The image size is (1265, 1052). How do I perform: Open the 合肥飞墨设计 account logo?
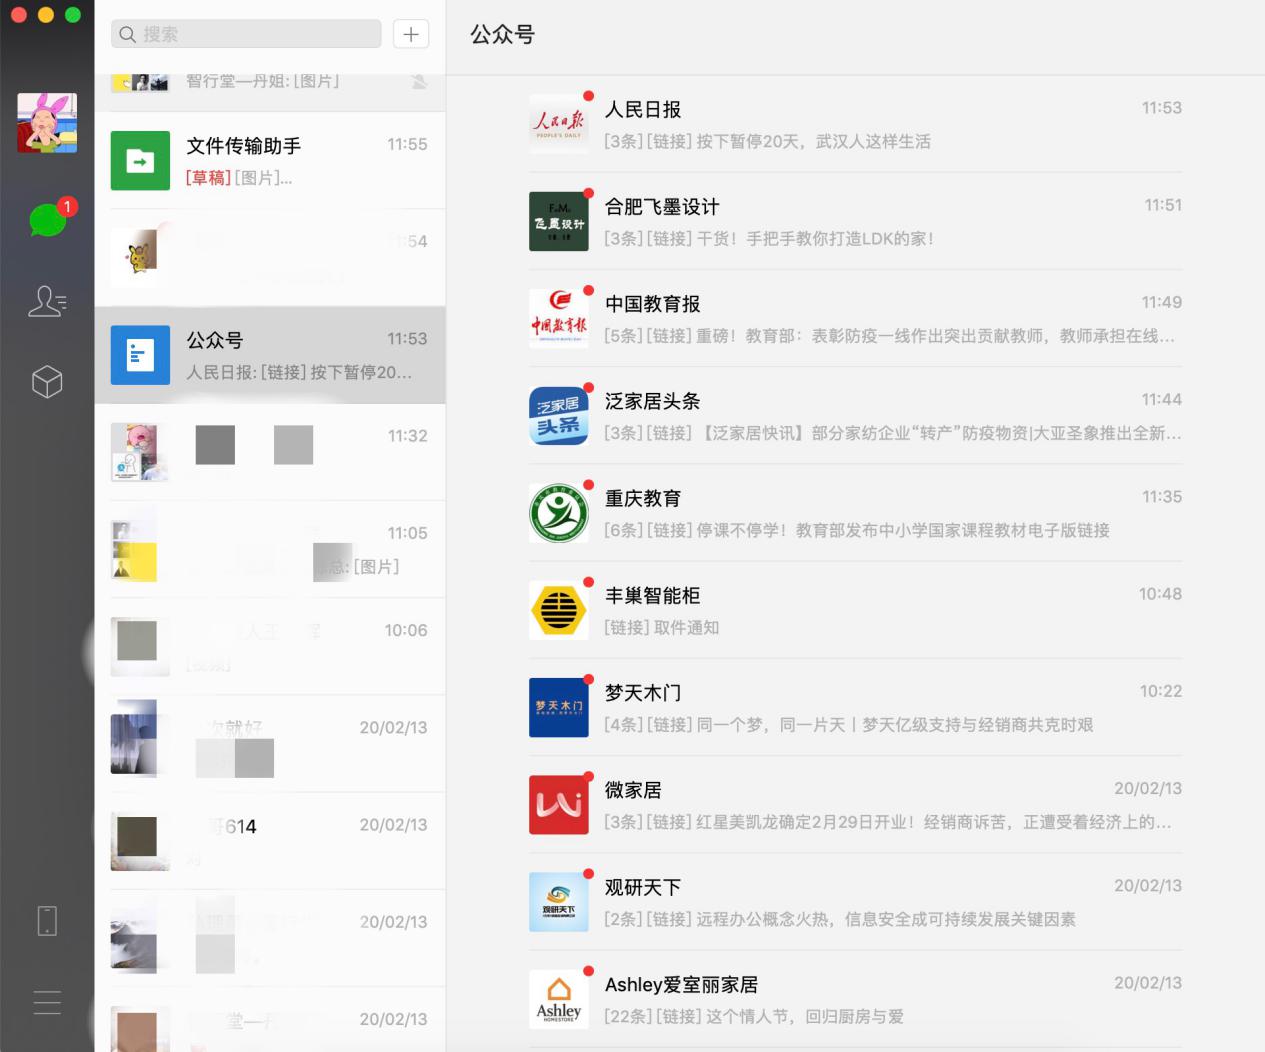coord(559,221)
